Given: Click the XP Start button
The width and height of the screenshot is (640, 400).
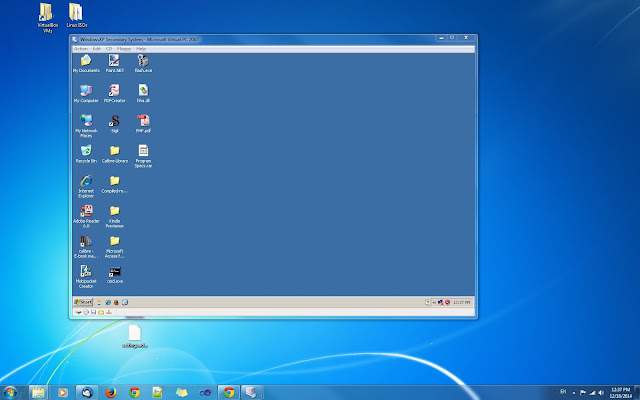Looking at the screenshot, I should 83,302.
